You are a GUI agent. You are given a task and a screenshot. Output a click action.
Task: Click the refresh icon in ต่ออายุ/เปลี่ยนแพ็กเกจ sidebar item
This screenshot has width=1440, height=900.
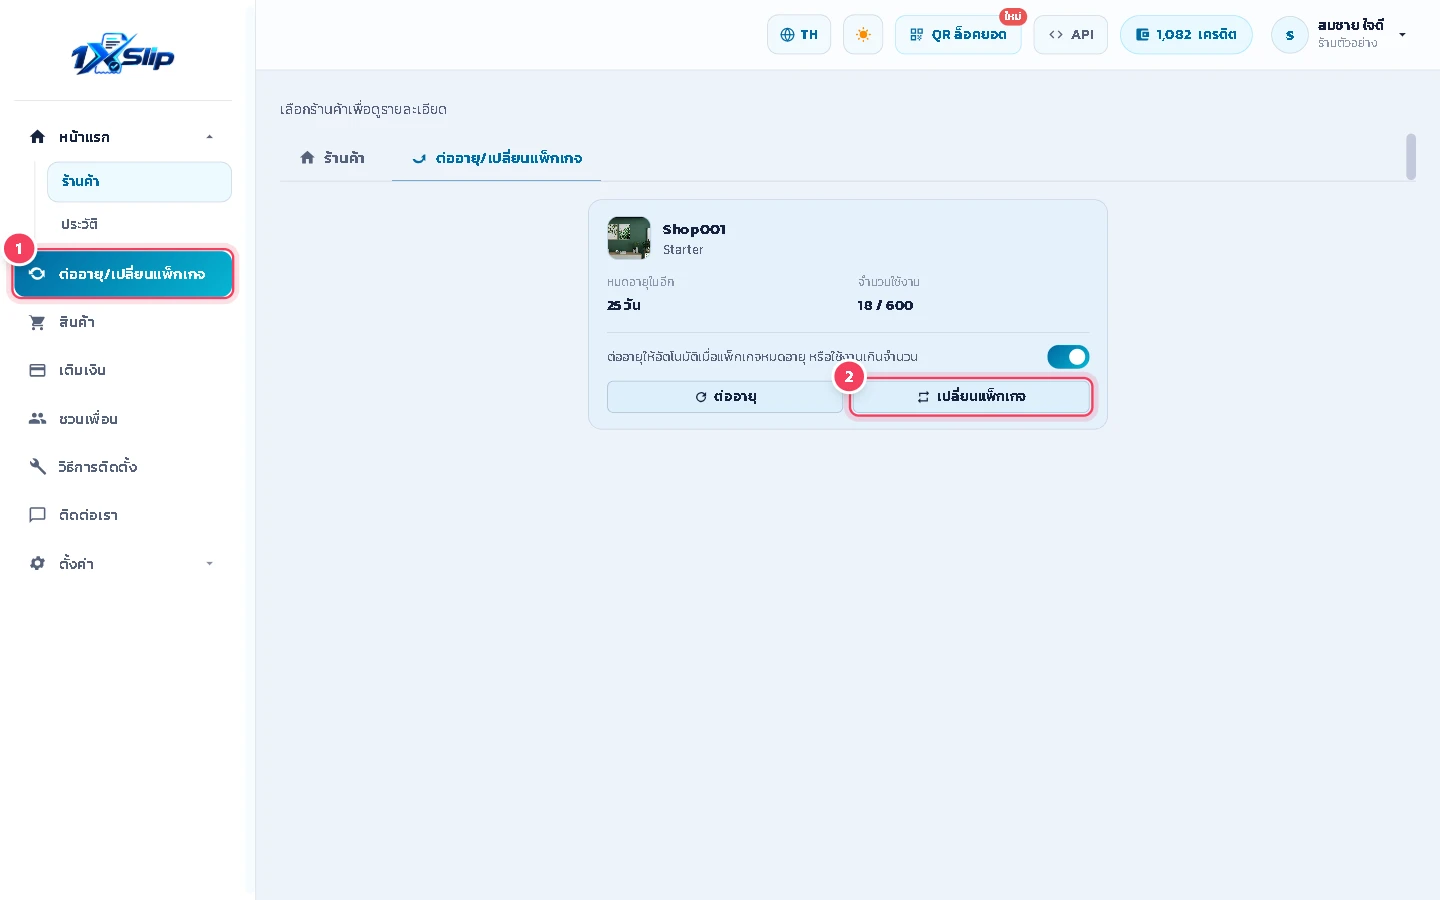[38, 273]
